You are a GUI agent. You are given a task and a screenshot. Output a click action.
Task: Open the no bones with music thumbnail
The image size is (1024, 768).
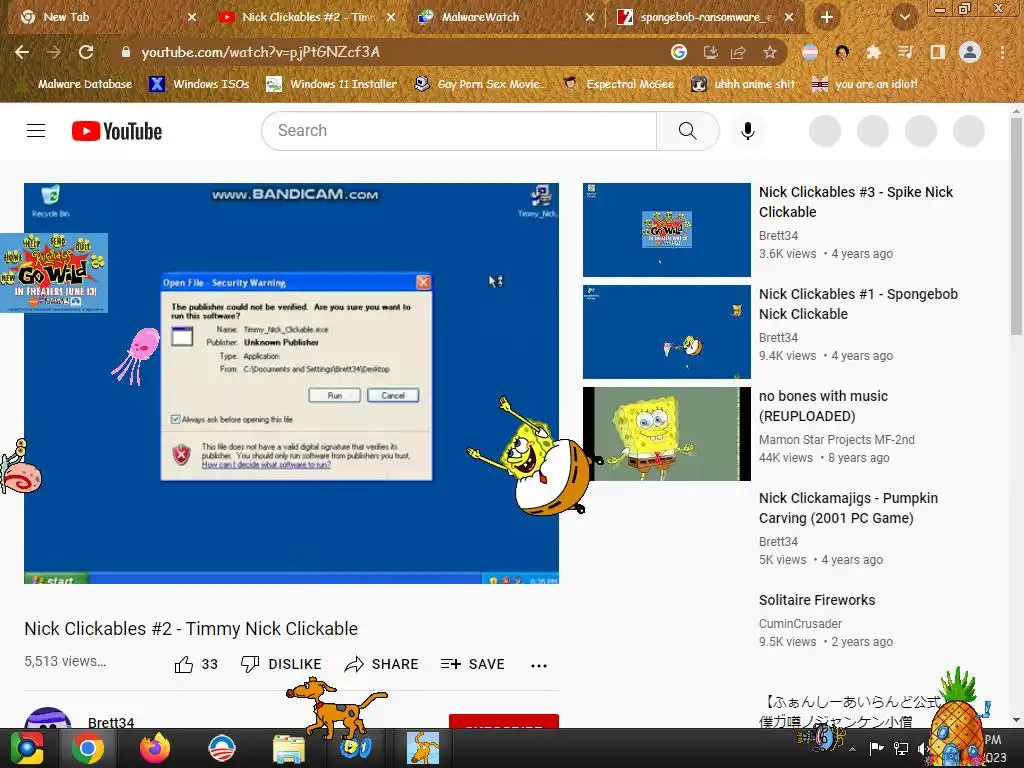[667, 434]
